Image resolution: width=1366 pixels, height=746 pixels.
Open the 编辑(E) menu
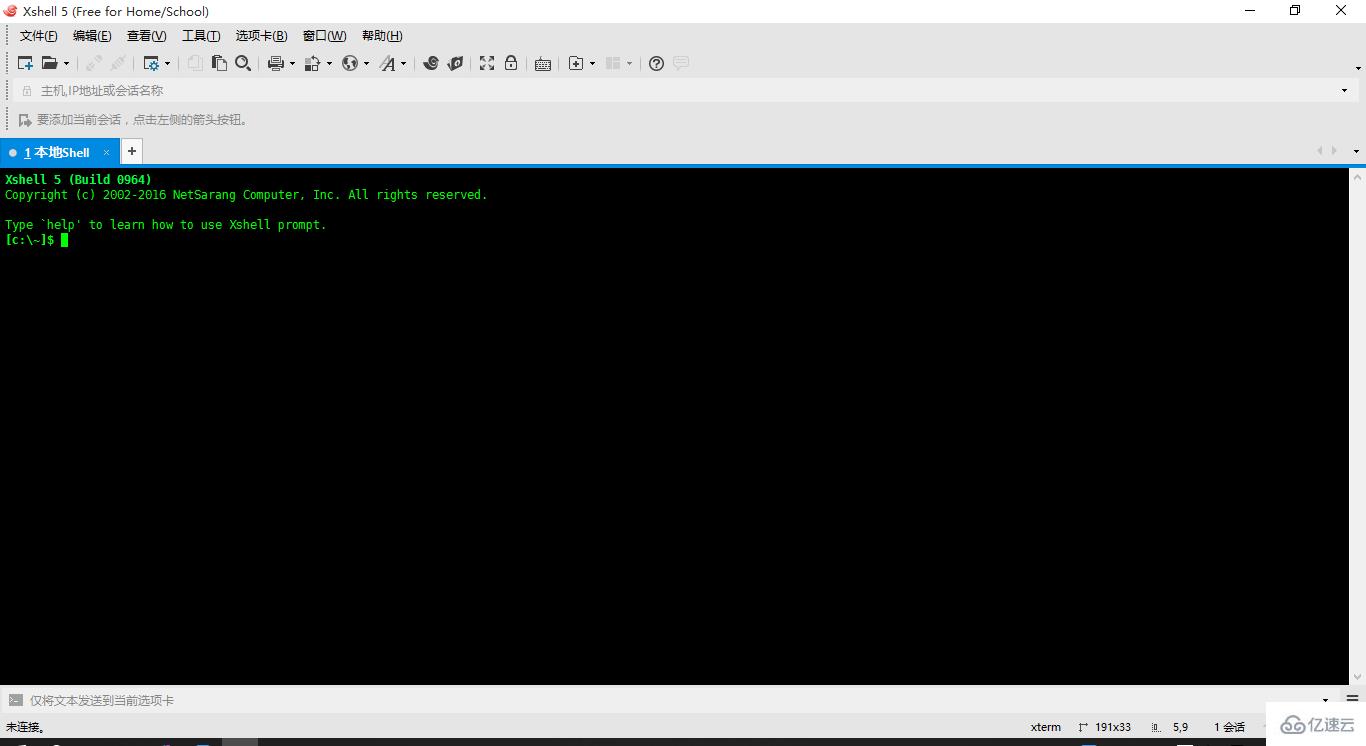tap(92, 36)
